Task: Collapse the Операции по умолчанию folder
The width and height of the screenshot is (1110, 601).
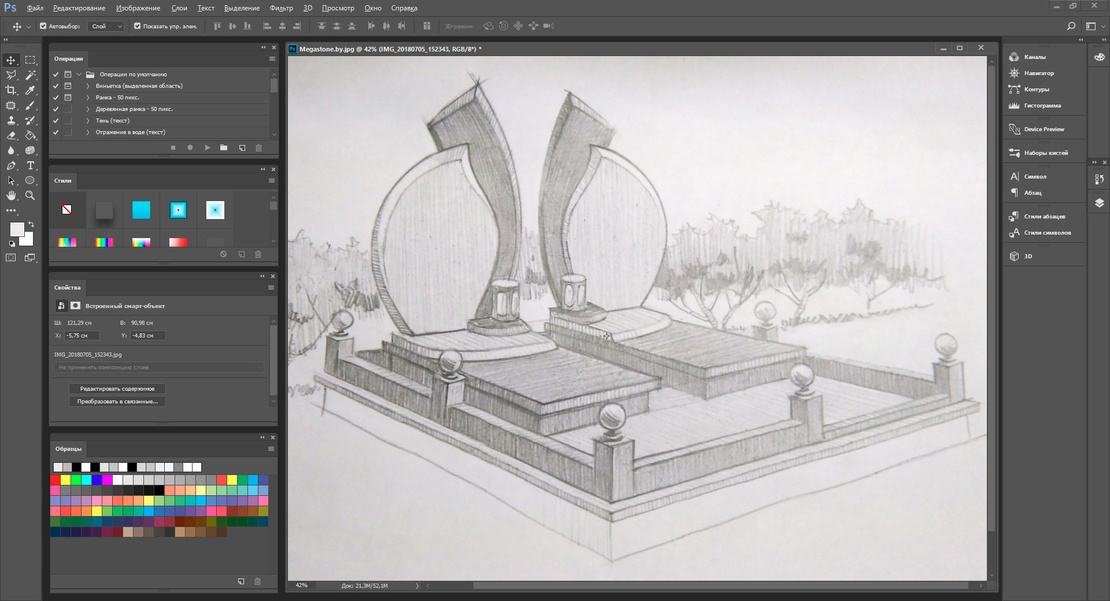Action: 77,75
